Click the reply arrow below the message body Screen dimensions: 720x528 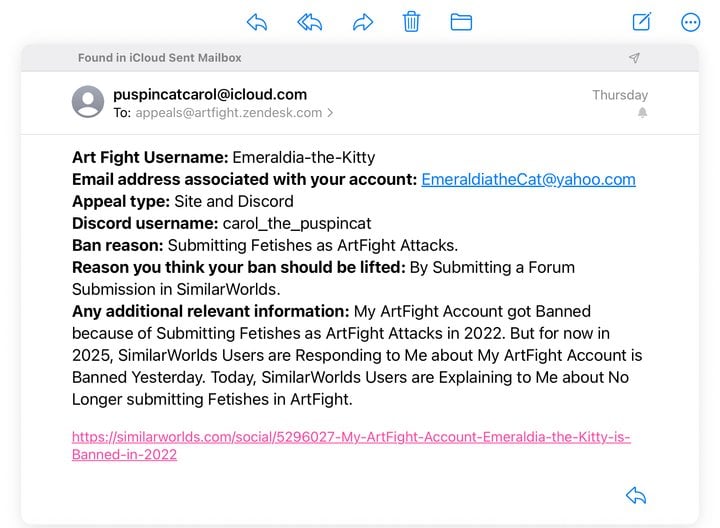point(636,495)
